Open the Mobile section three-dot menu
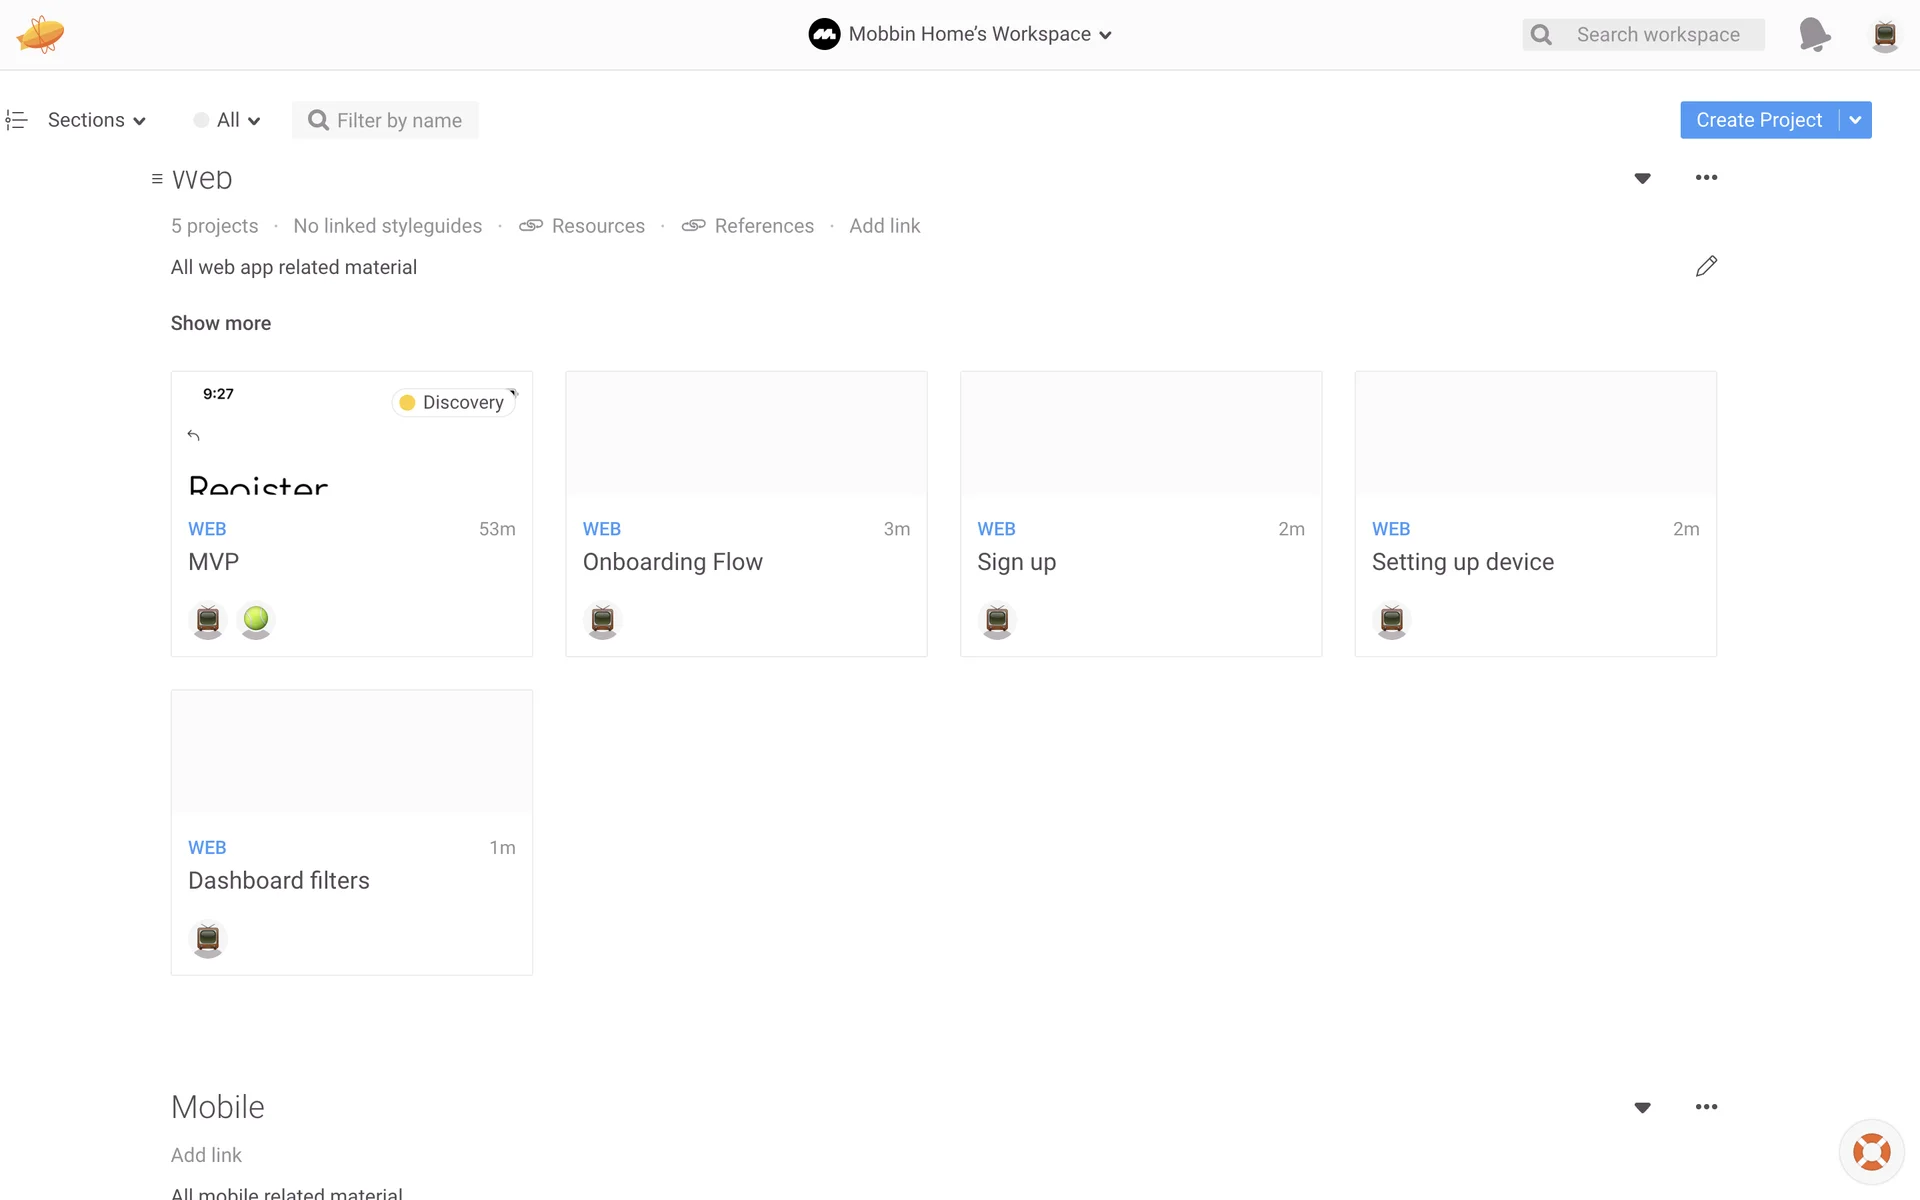 pyautogui.click(x=1706, y=1107)
